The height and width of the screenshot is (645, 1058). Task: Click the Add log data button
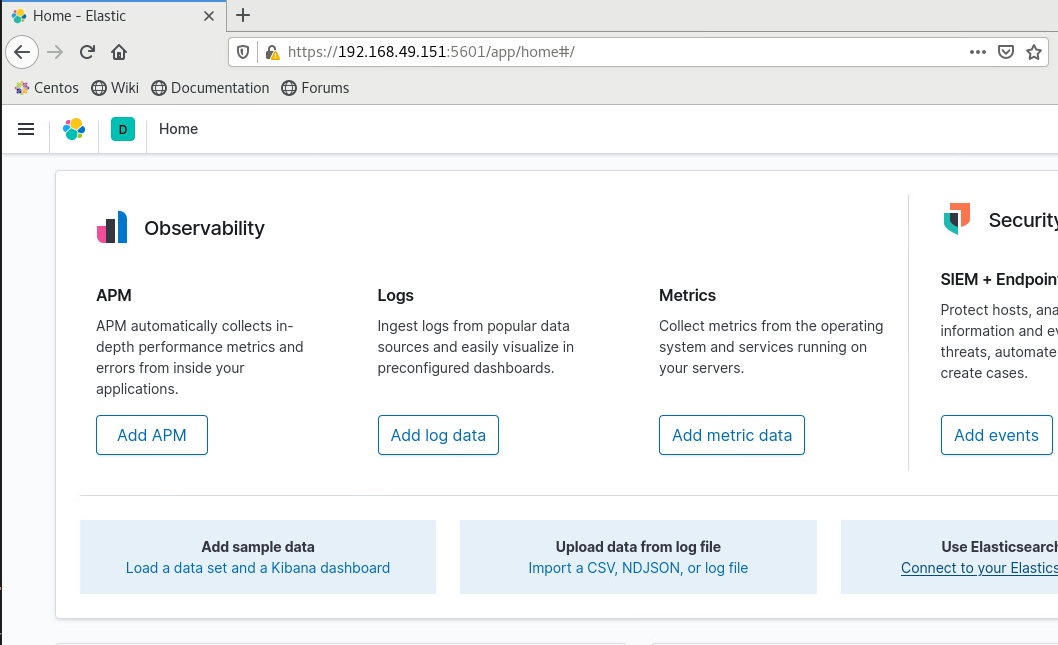point(438,435)
